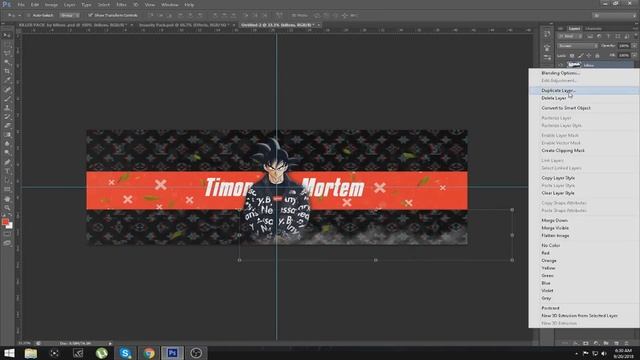
Task: Select the Healing Brush tool
Action: point(7,90)
